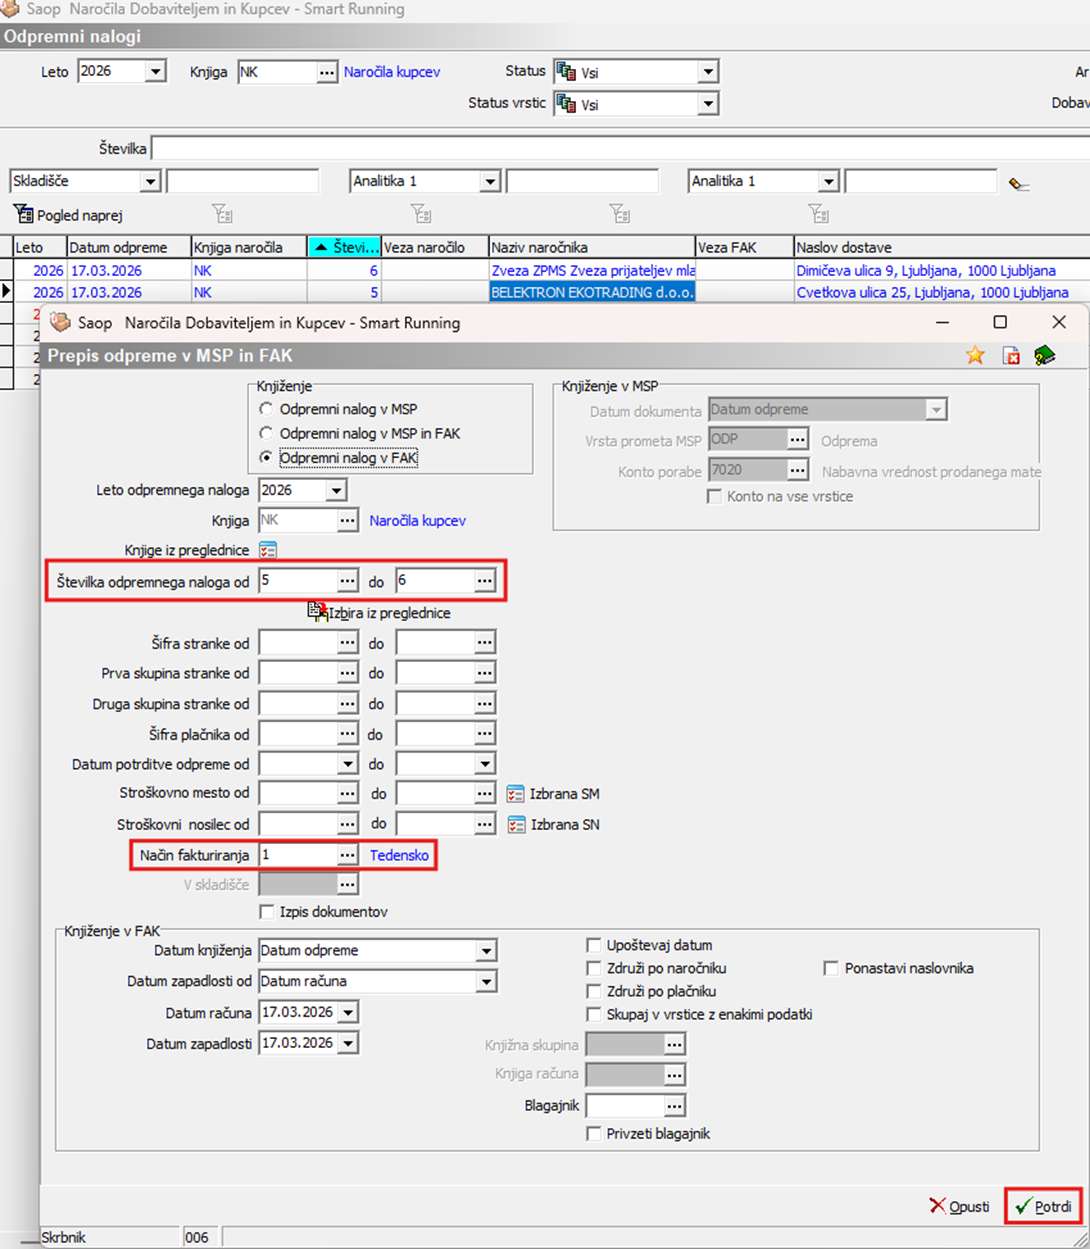
Task: Open lookup for Stroškovni nosilec od
Action: click(x=347, y=825)
